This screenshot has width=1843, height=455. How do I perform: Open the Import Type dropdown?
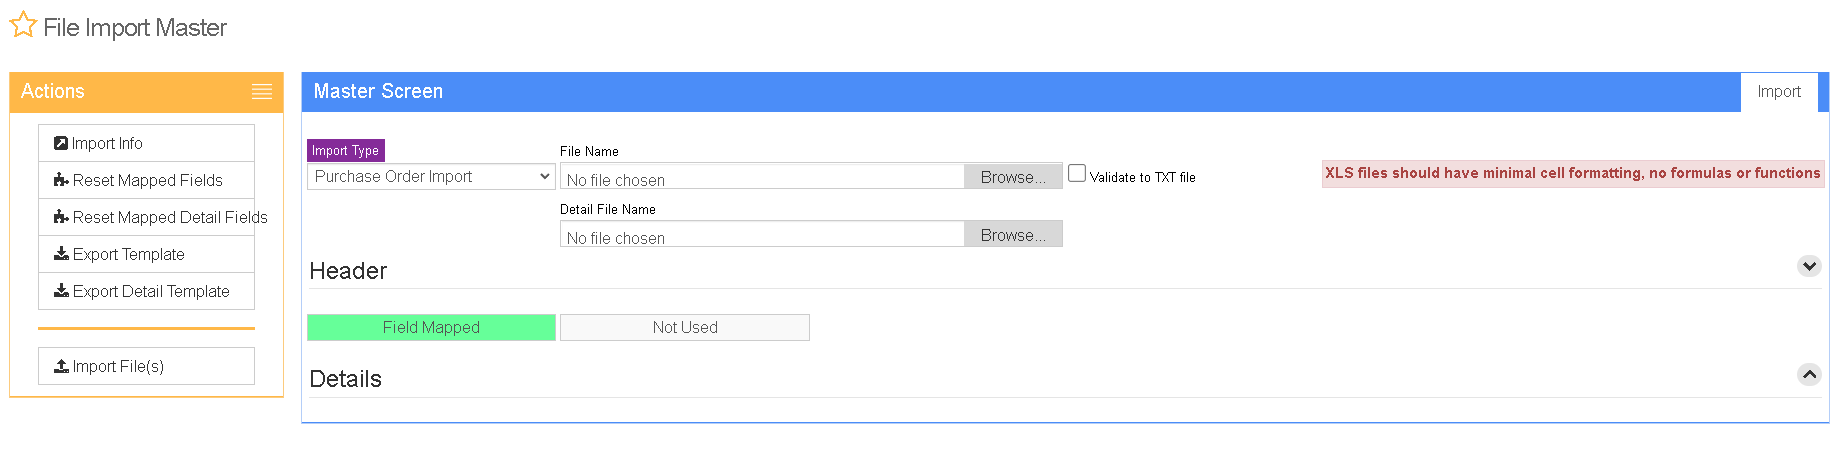click(431, 176)
